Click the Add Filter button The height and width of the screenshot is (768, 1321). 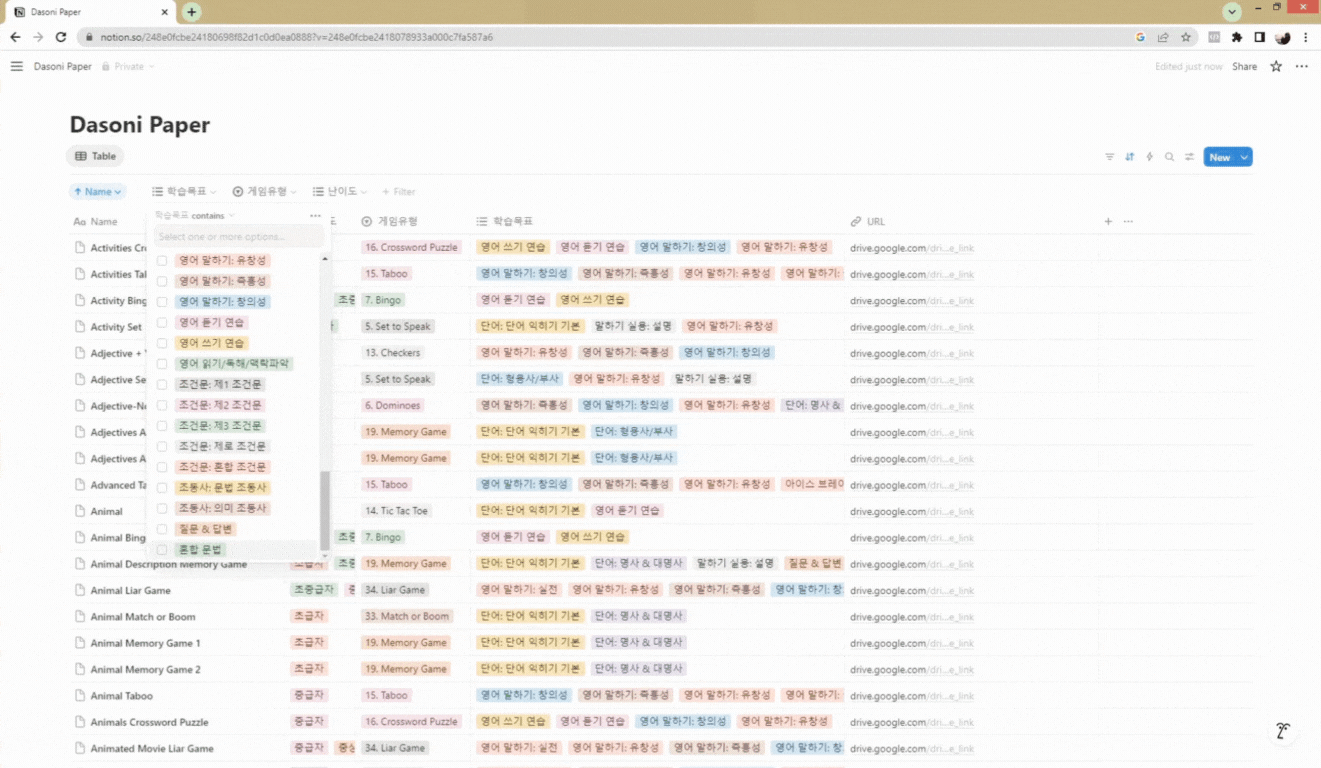(398, 191)
